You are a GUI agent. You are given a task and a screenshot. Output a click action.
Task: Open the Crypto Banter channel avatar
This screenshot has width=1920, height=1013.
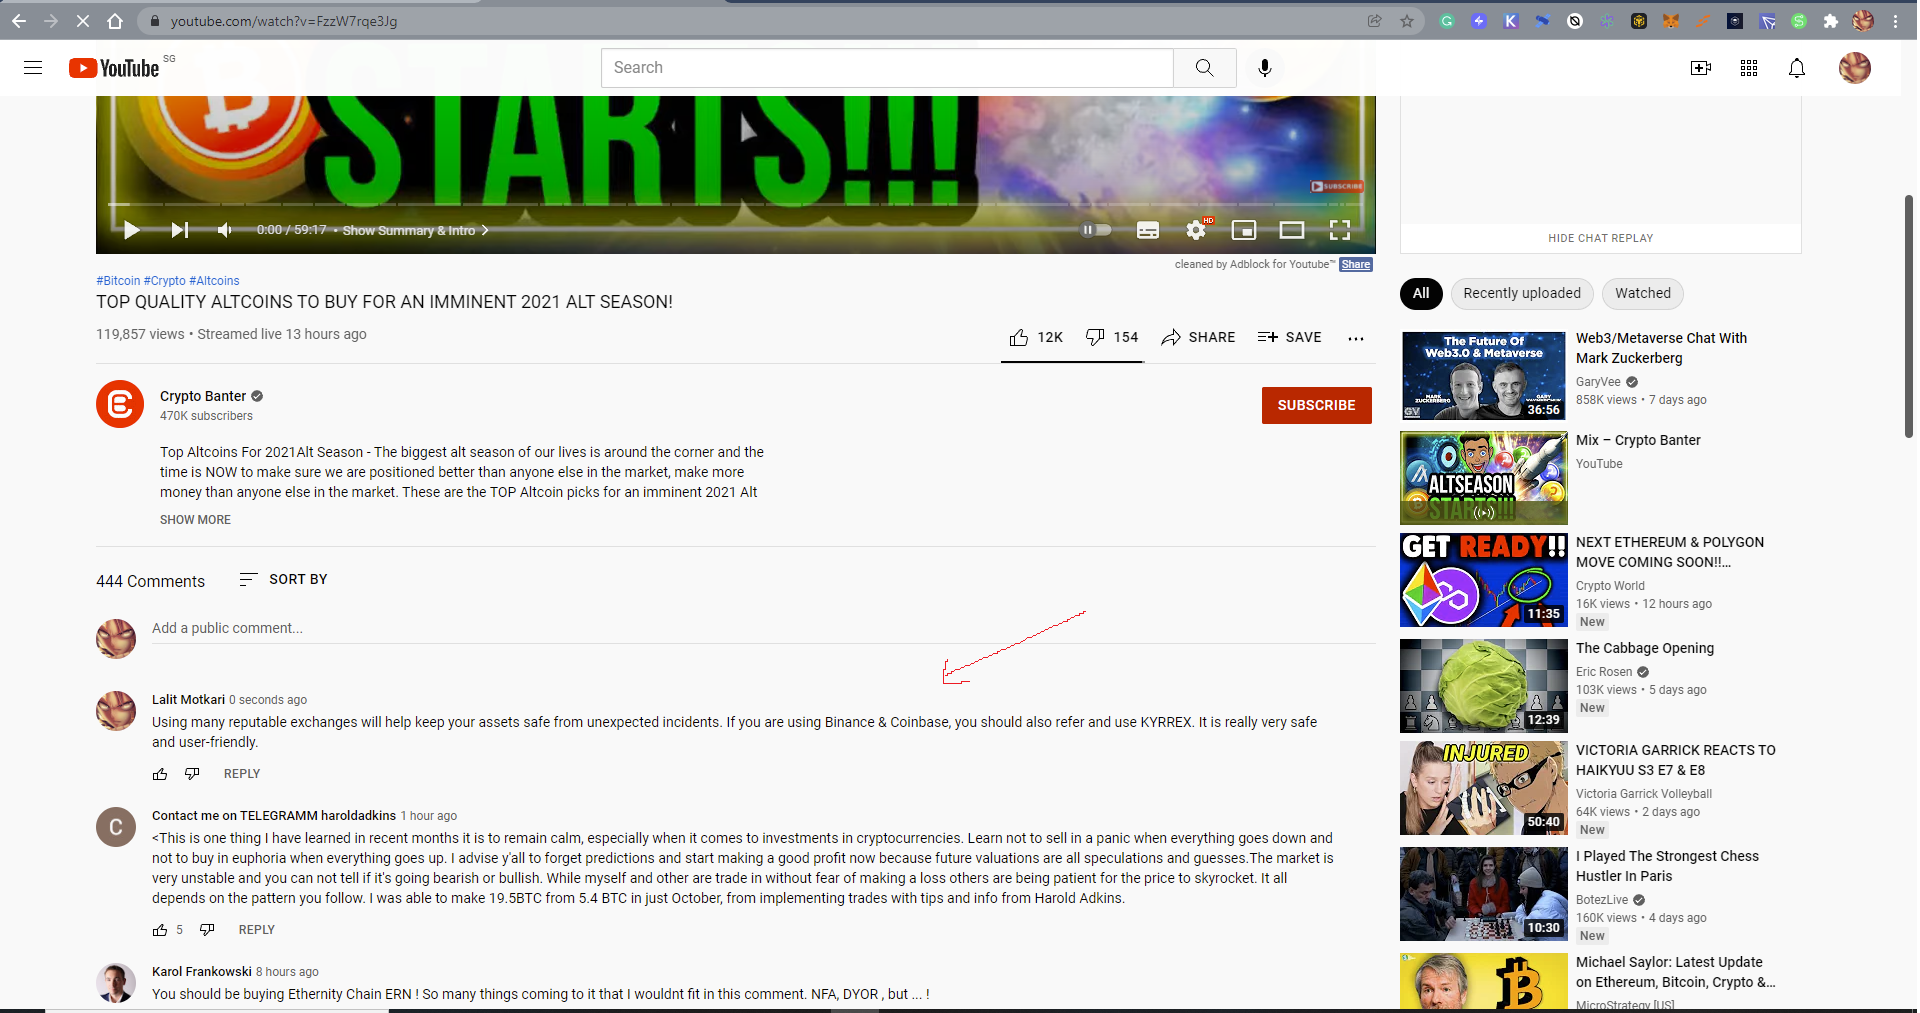(x=120, y=404)
